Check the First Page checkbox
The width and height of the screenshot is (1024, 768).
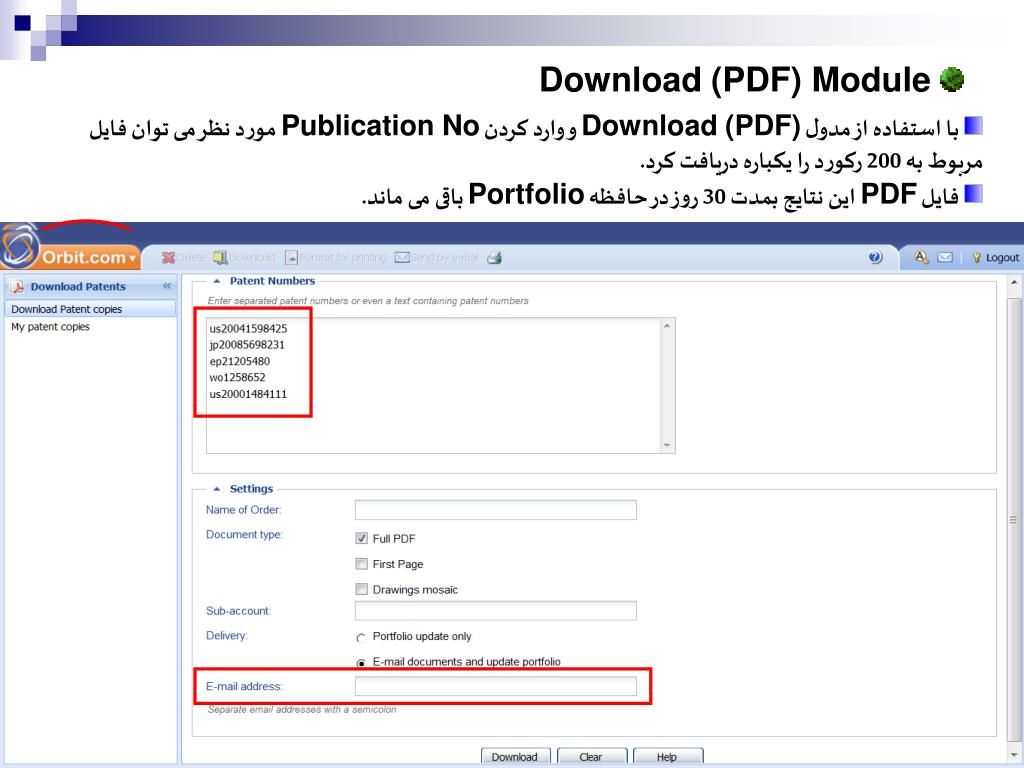click(361, 564)
